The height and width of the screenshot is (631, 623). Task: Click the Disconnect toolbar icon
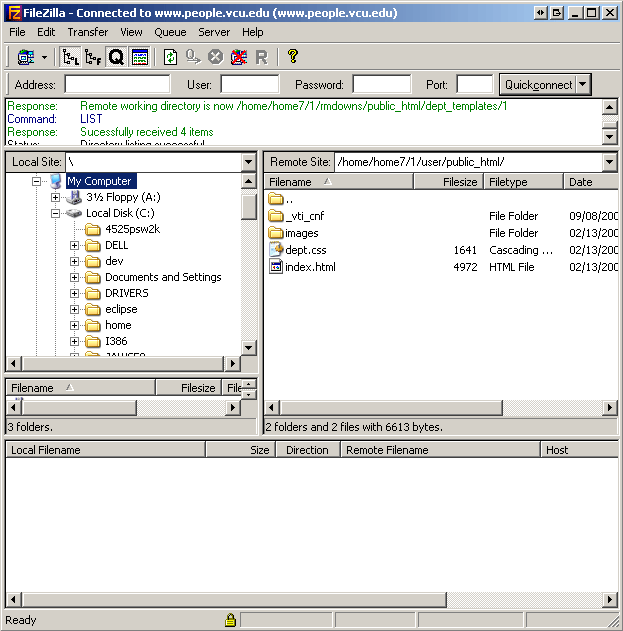(239, 57)
